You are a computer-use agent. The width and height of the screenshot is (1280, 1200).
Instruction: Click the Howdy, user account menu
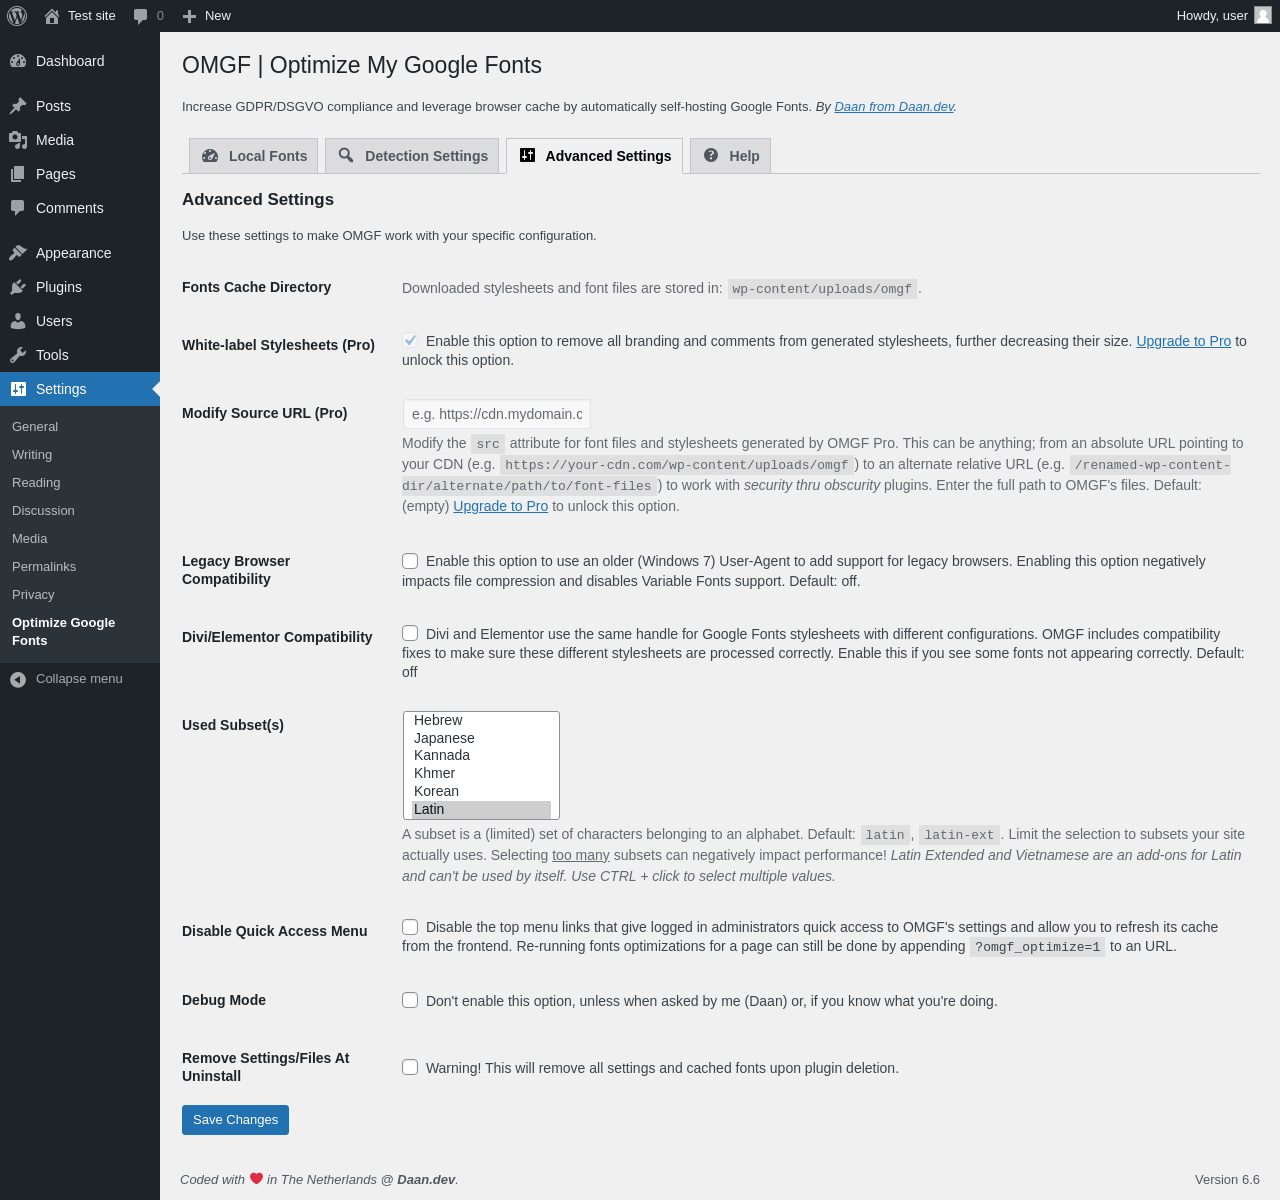tap(1223, 16)
